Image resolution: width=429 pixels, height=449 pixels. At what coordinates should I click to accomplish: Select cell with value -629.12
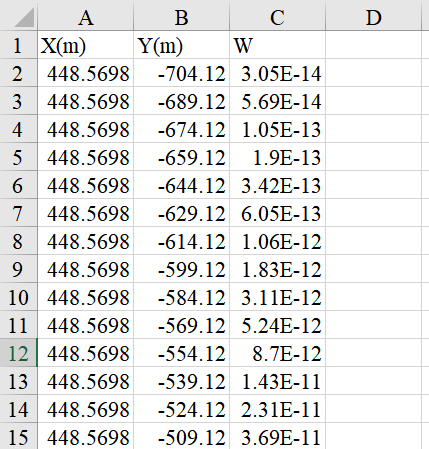pos(182,213)
